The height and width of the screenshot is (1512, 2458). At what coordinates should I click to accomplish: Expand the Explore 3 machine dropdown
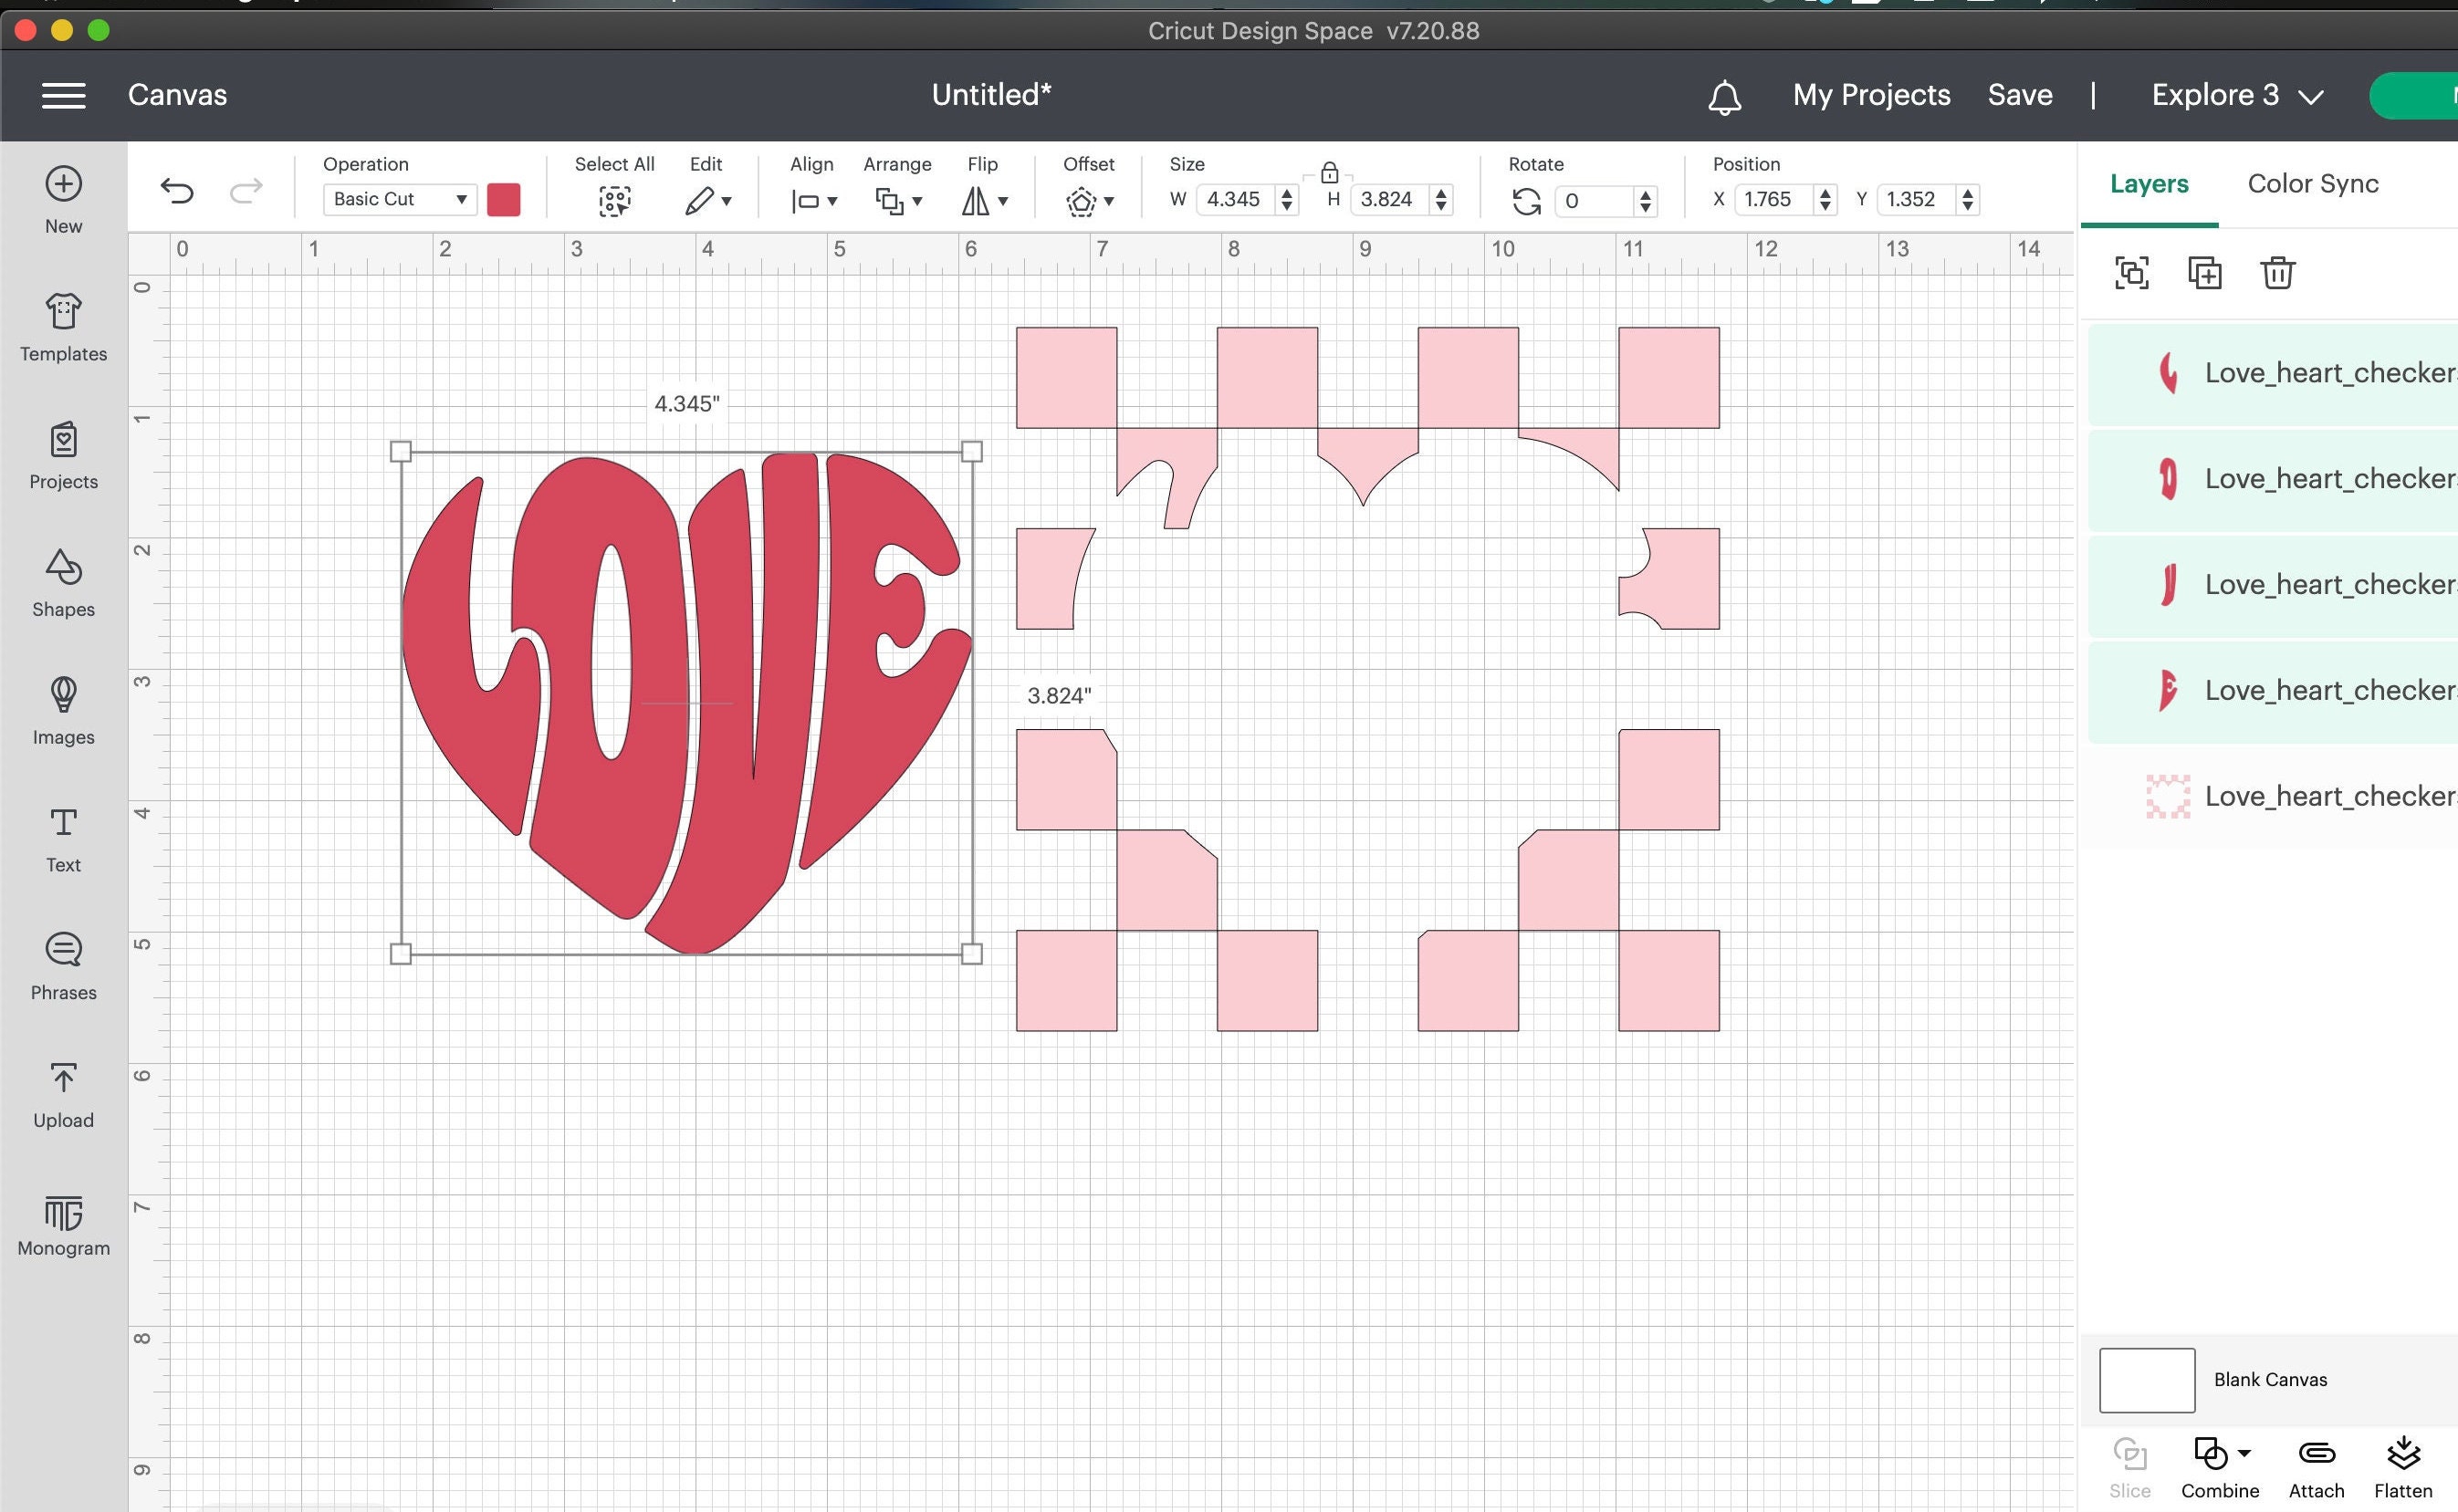(x=2236, y=95)
